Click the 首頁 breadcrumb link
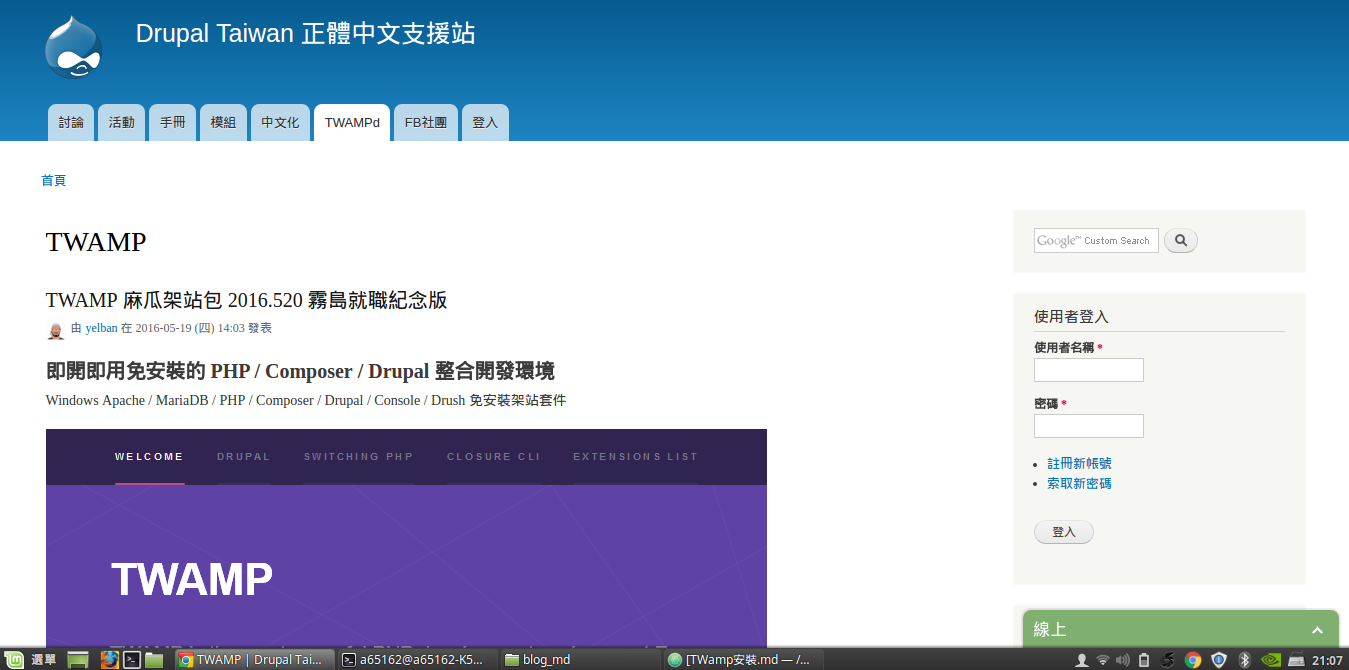 click(x=54, y=181)
